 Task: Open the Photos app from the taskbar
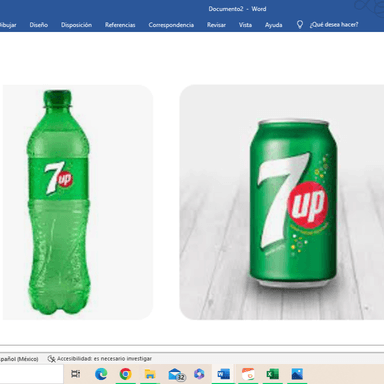tap(297, 374)
